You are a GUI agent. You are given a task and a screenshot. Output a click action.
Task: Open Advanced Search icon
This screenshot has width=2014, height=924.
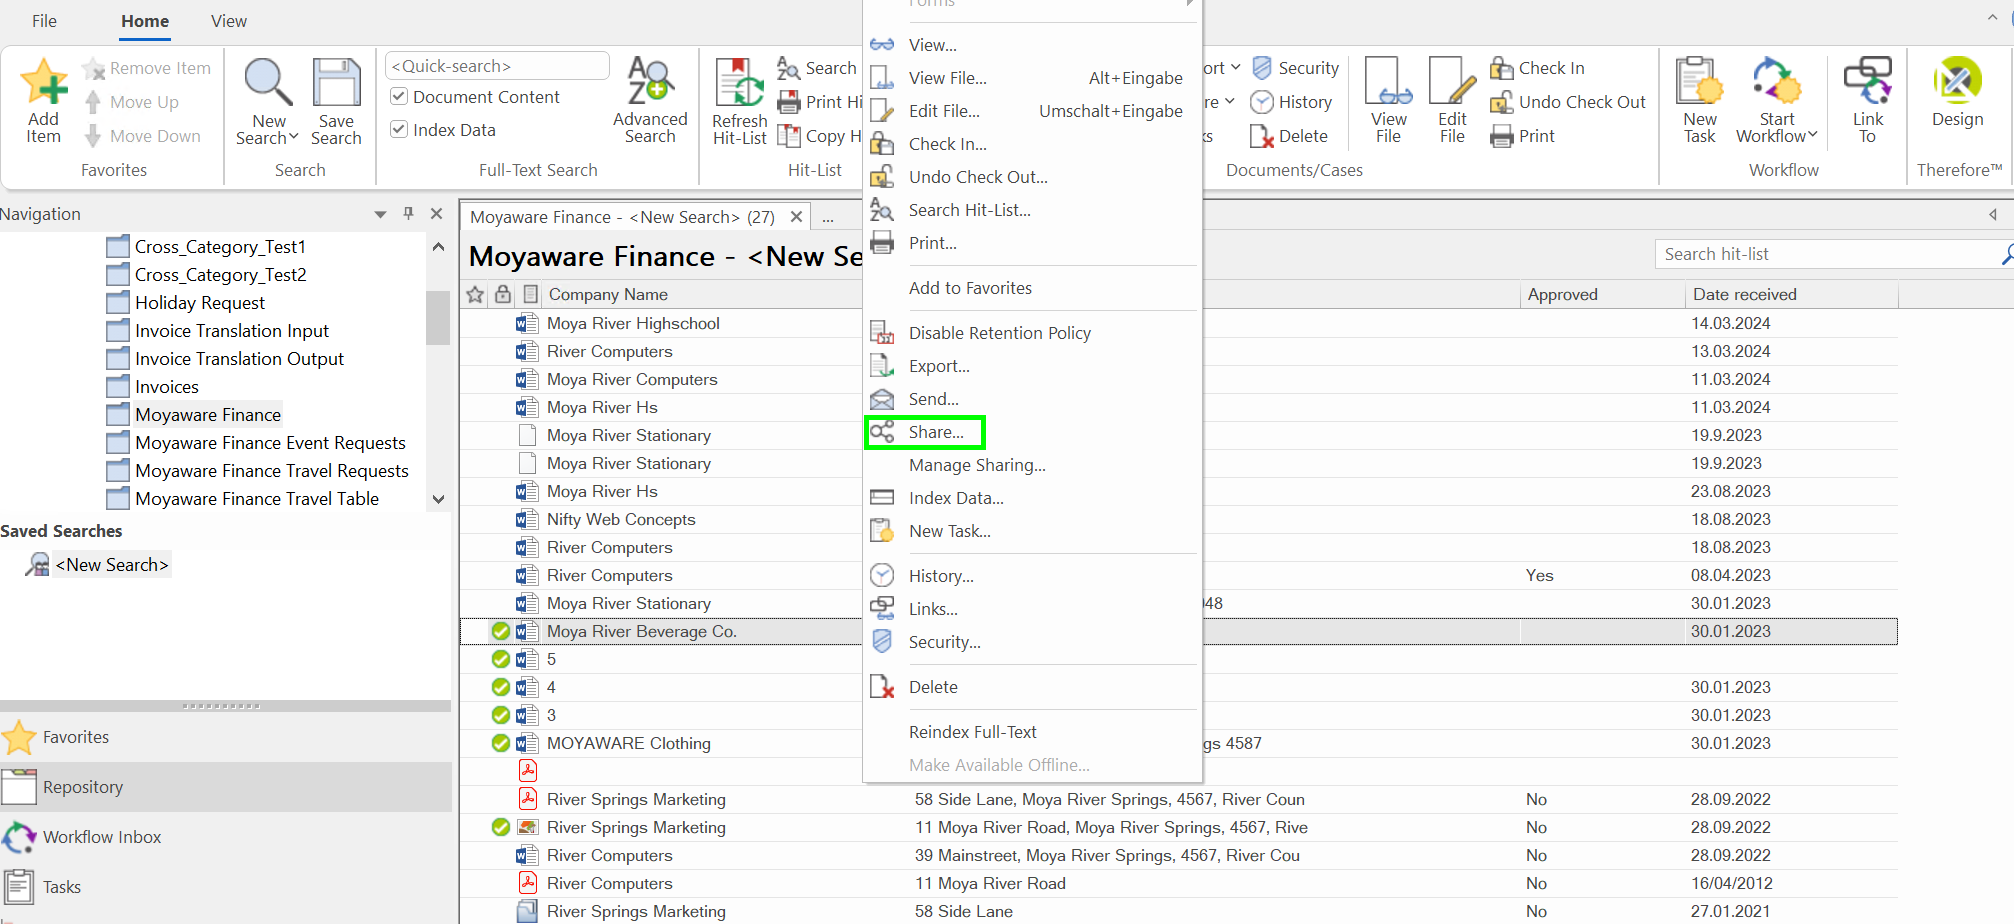tap(650, 82)
